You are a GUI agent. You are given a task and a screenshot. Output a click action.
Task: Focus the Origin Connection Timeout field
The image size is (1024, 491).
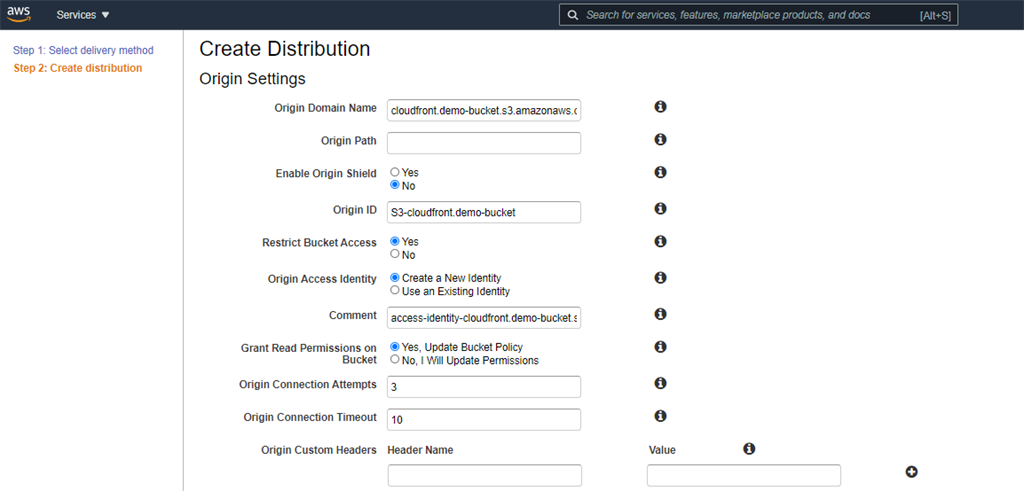tap(484, 420)
